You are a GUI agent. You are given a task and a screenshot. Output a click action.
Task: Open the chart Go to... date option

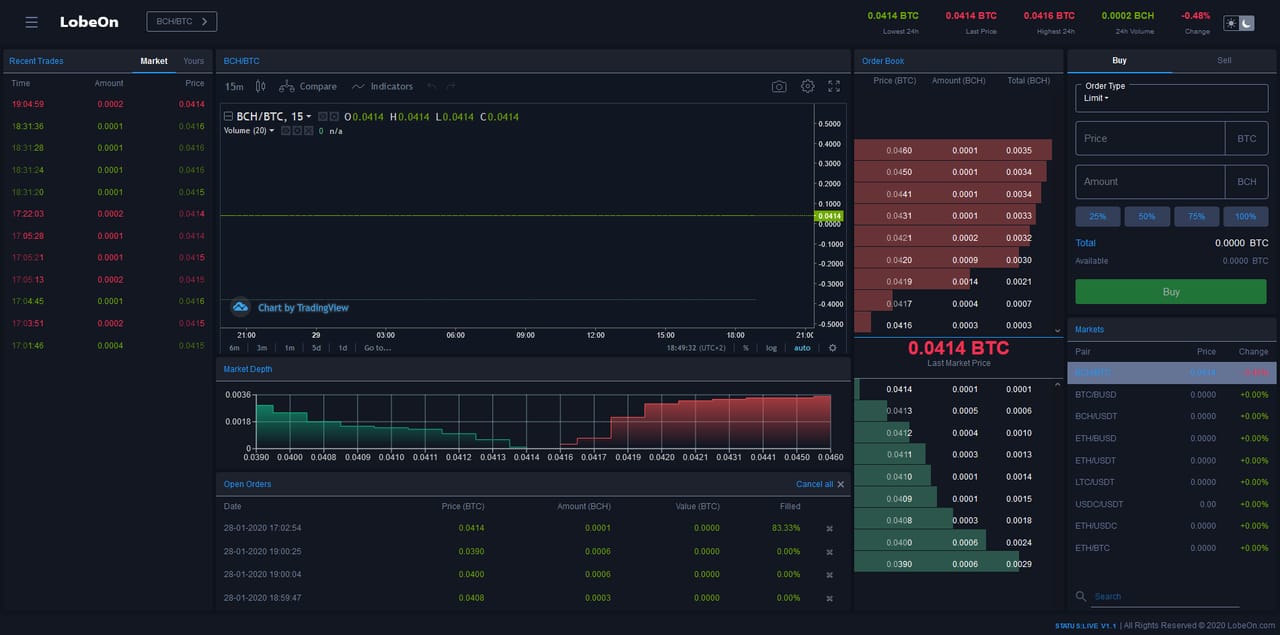(378, 348)
